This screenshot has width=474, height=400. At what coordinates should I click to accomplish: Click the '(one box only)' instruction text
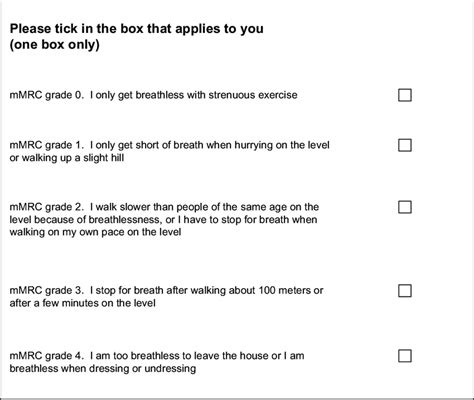[55, 45]
